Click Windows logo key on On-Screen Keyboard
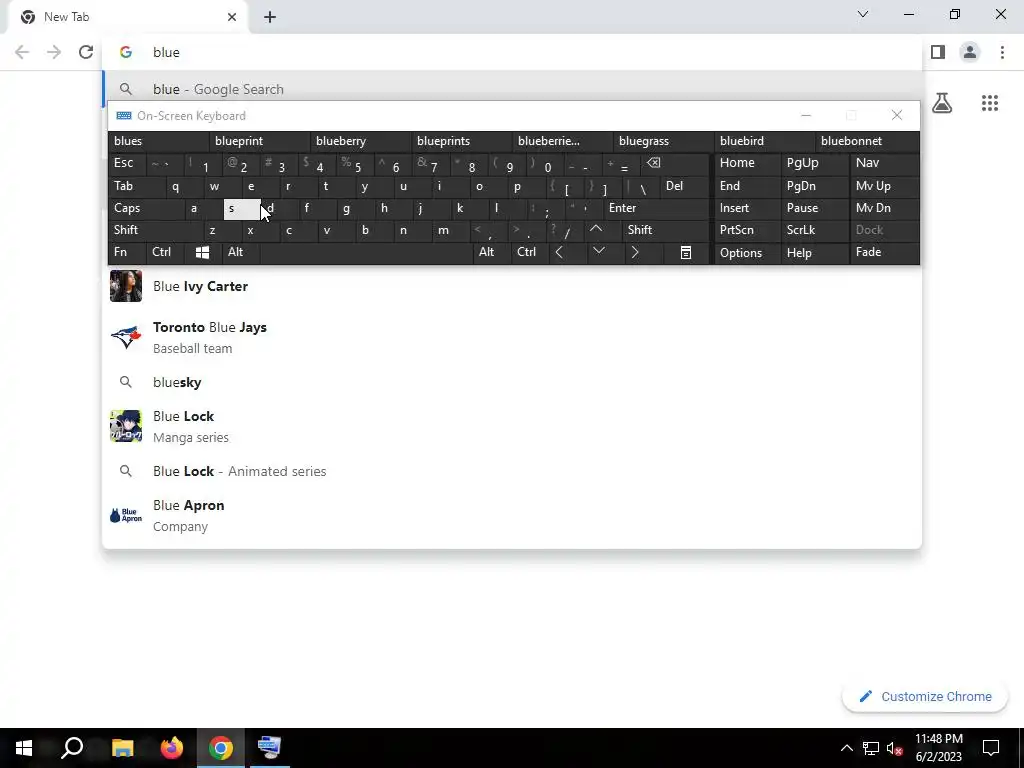The height and width of the screenshot is (768, 1024). click(x=202, y=253)
